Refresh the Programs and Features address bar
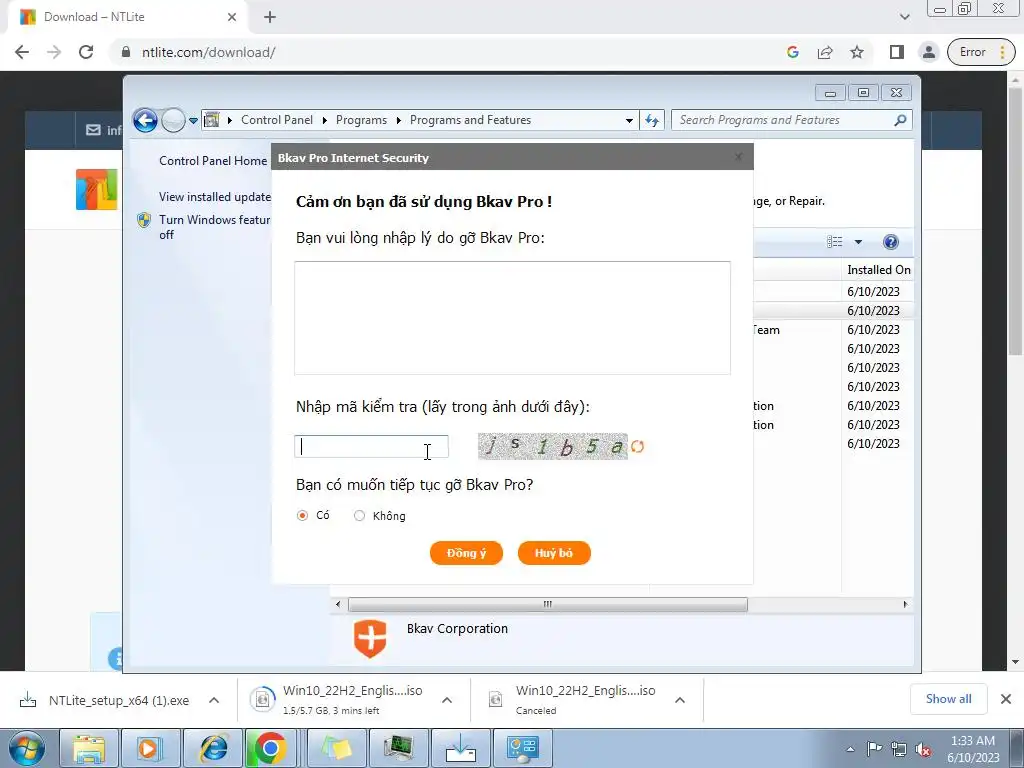The height and width of the screenshot is (768, 1024). coord(652,120)
